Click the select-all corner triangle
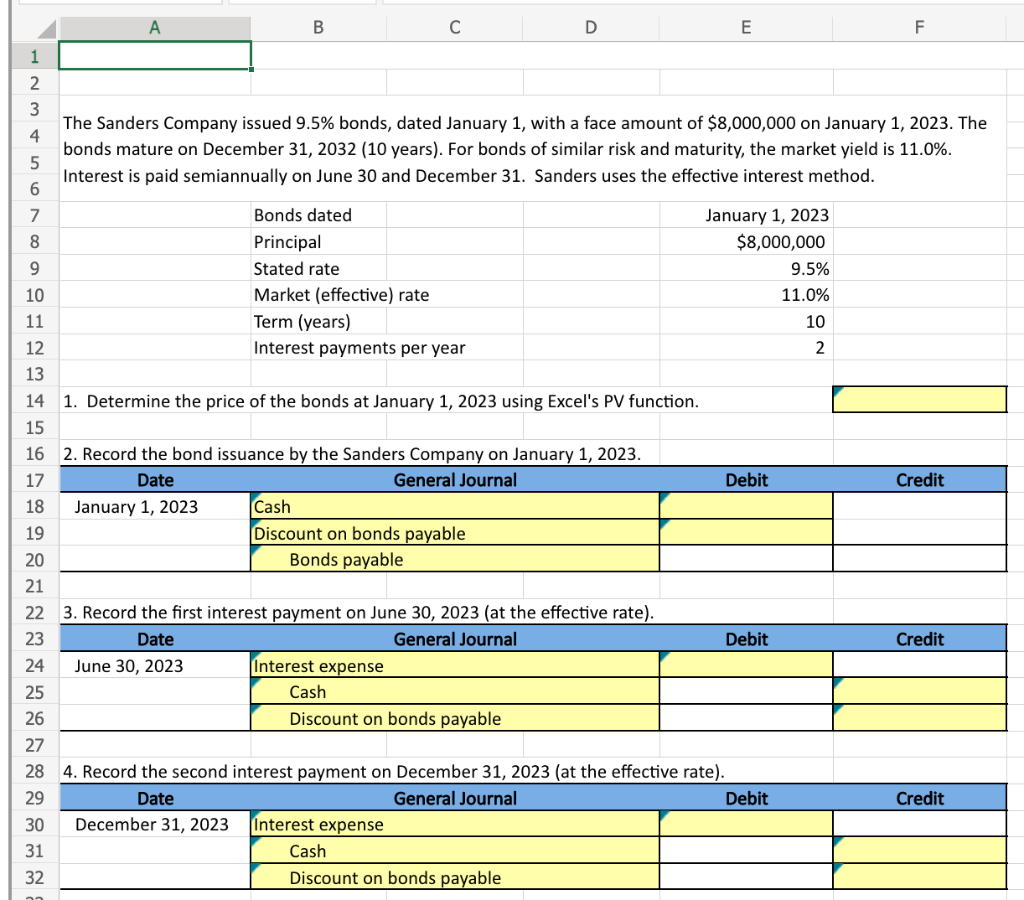The width and height of the screenshot is (1024, 900). tap(46, 29)
